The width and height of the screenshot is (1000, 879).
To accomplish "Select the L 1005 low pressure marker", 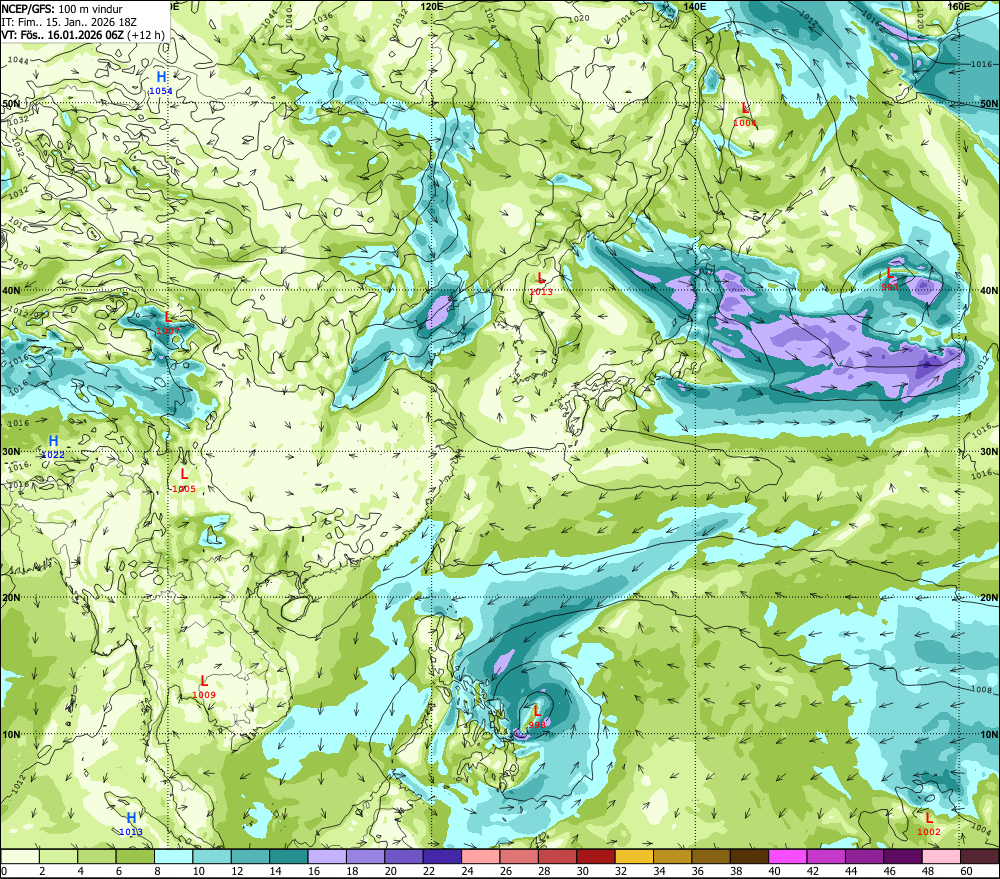I will point(184,480).
